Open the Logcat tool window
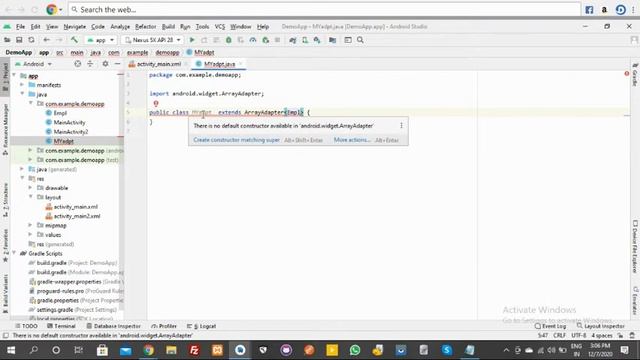The height and width of the screenshot is (360, 640). click(202, 326)
